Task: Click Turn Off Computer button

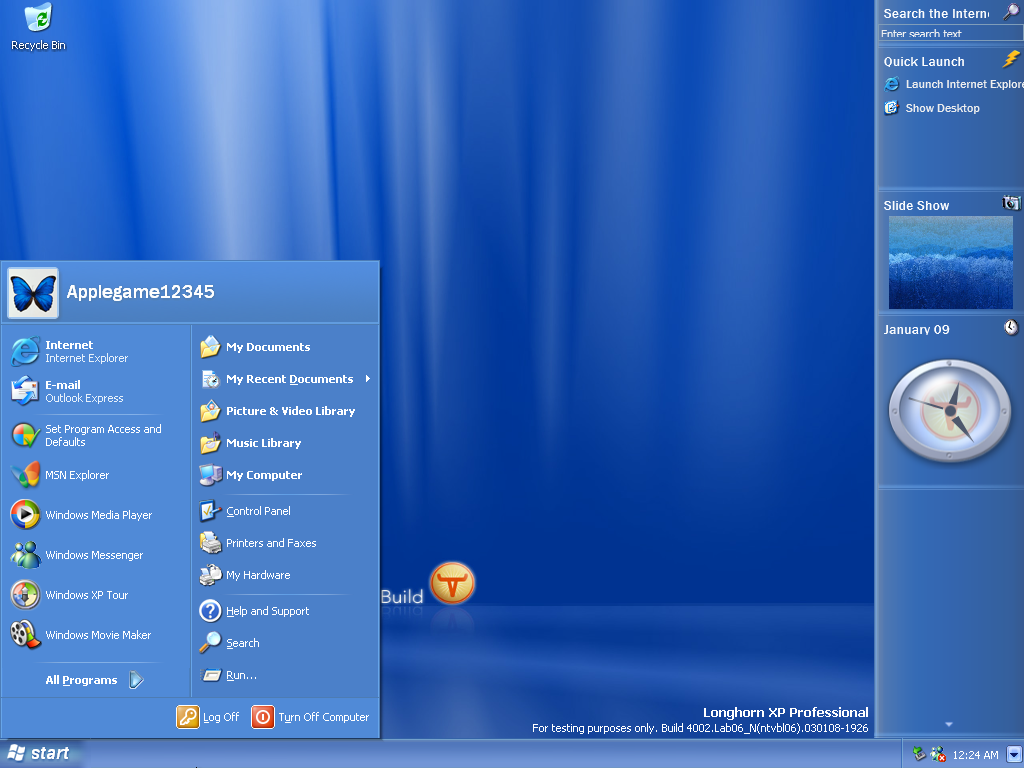Action: point(311,717)
